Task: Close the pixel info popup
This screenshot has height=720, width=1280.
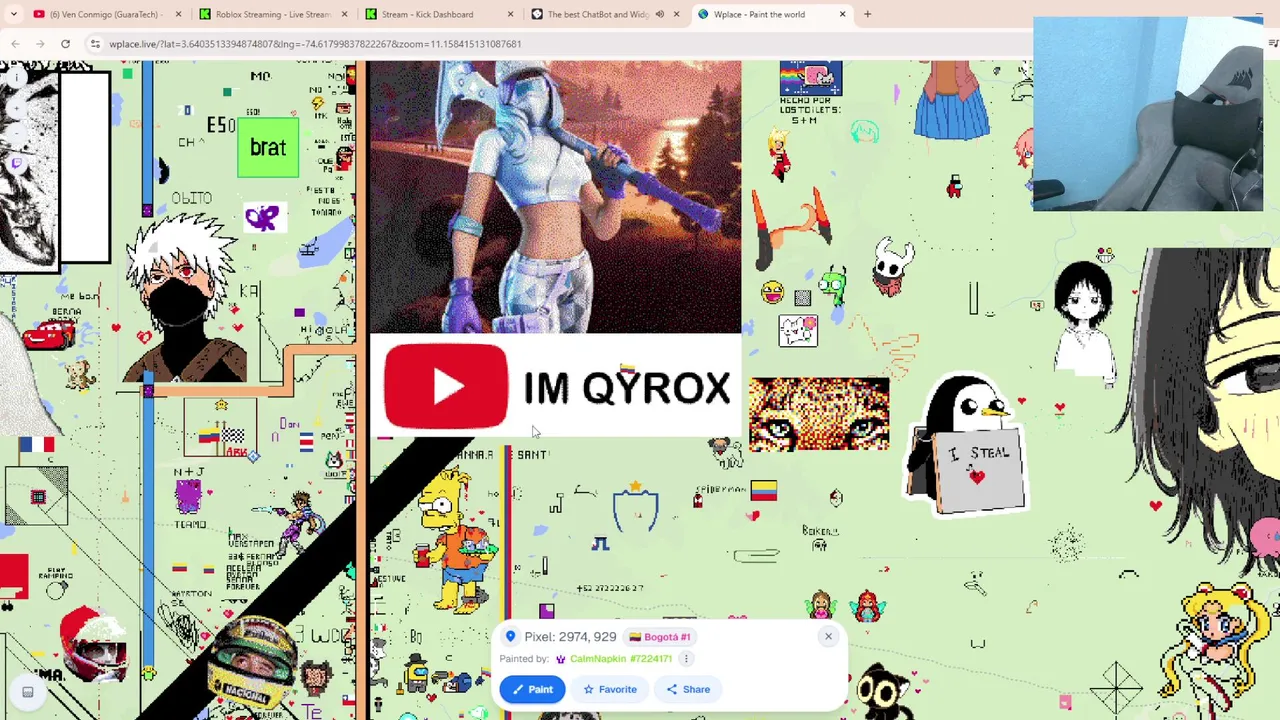Action: point(828,636)
